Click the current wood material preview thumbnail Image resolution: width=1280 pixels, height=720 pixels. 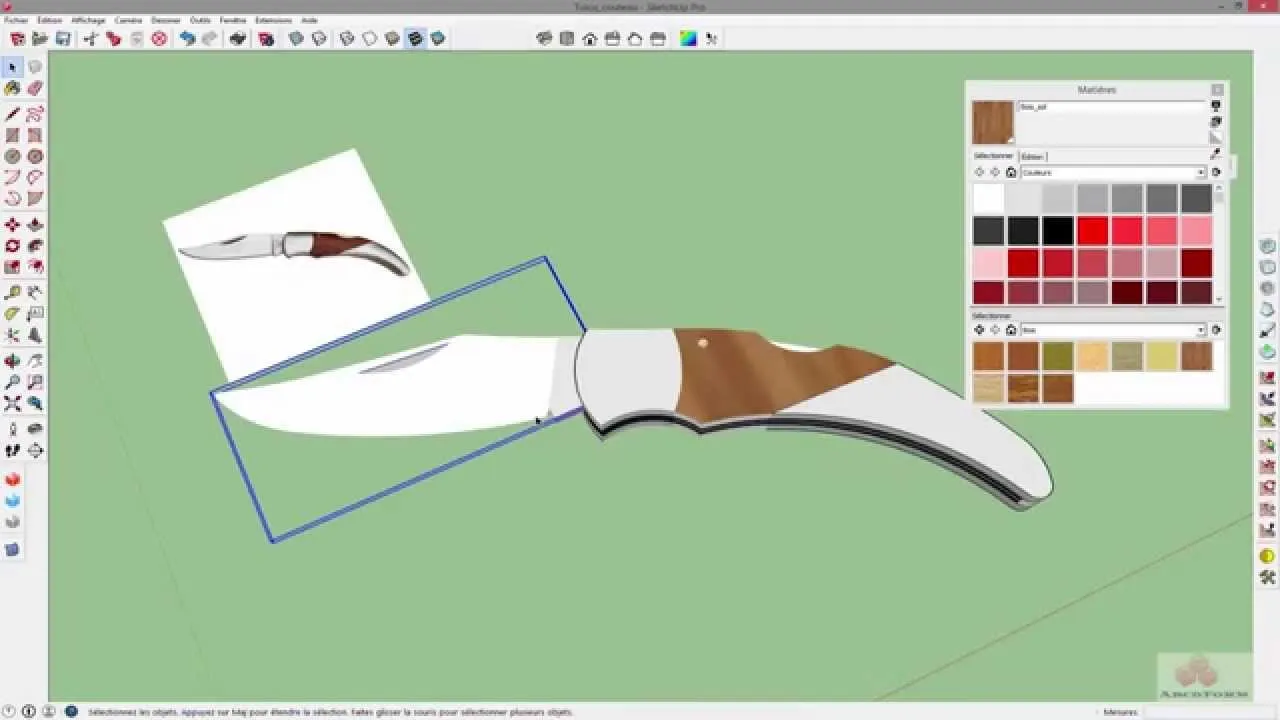tap(992, 122)
